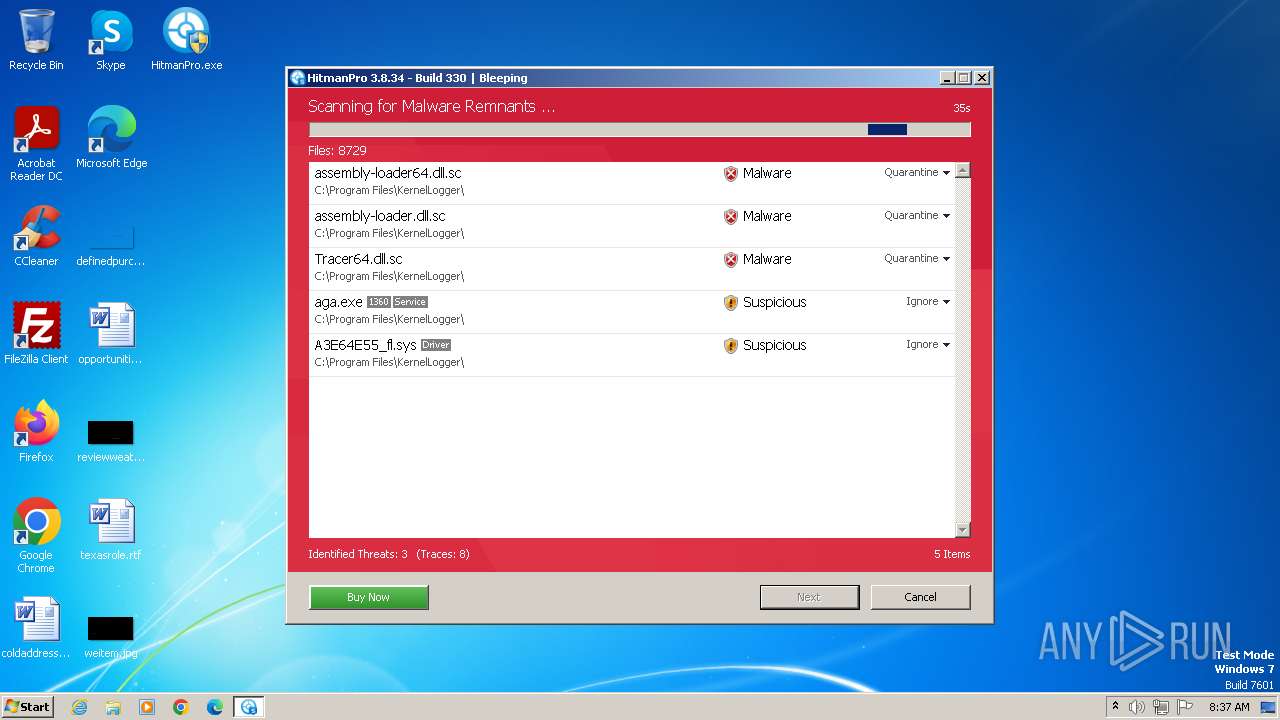1280x720 pixels.
Task: Click the Suspicious shield icon for aga.exe
Action: [x=731, y=302]
